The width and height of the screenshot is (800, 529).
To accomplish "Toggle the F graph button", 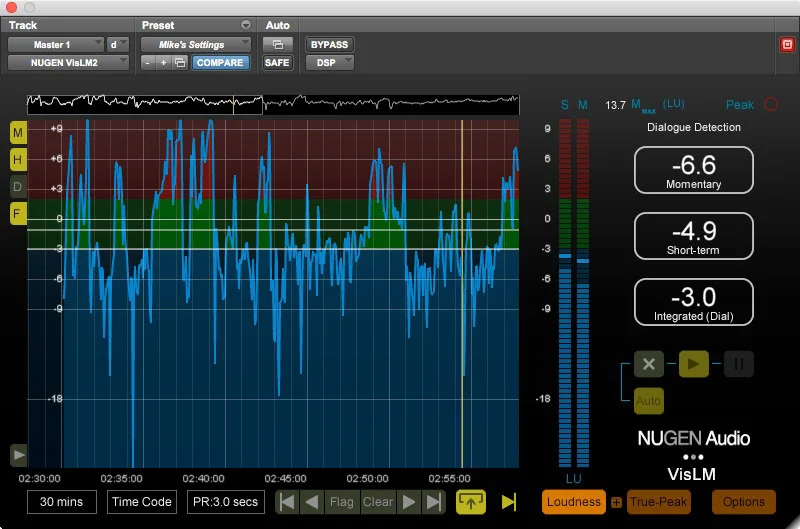I will [x=18, y=213].
